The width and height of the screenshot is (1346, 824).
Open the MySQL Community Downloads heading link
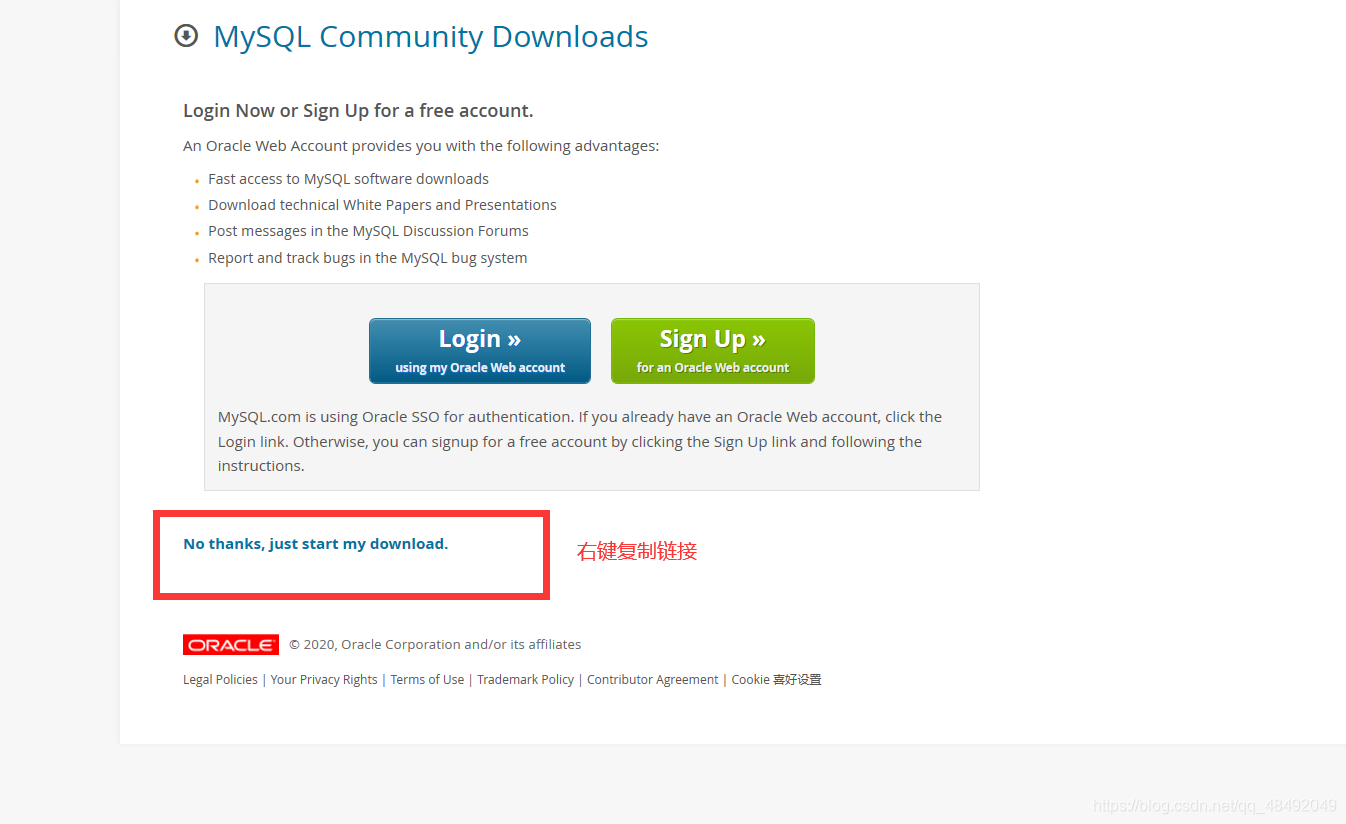pos(431,36)
